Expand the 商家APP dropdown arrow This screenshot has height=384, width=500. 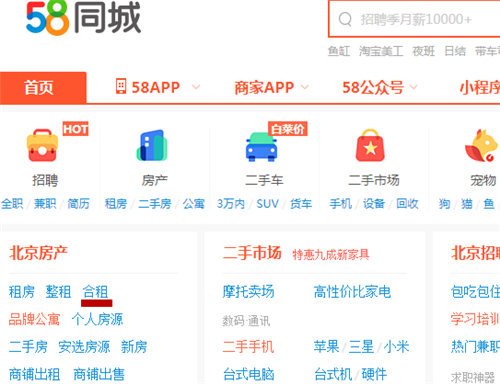pos(305,87)
